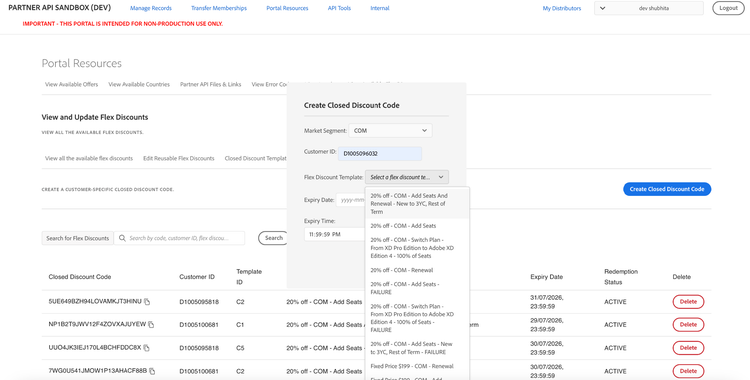Focus the Expiry Date yyyy-mm field
Image resolution: width=750 pixels, height=380 pixels.
point(351,200)
